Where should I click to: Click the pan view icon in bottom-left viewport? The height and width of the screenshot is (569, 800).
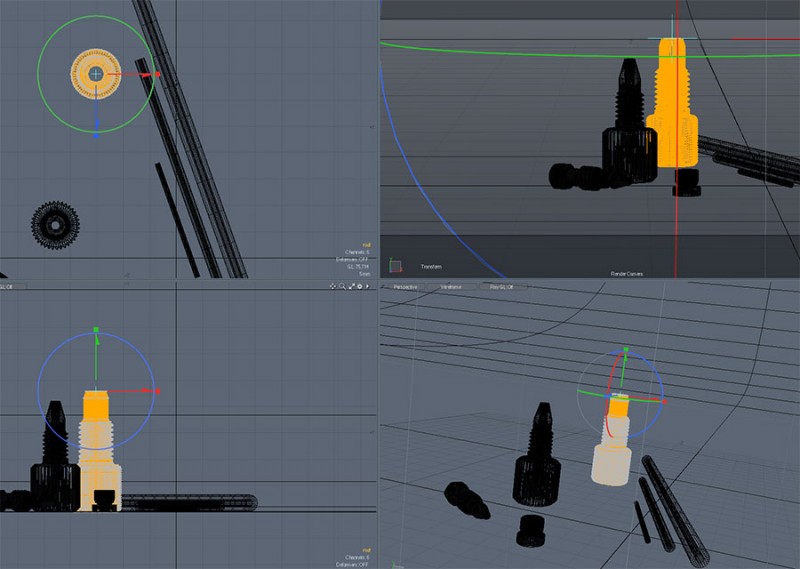(x=333, y=286)
